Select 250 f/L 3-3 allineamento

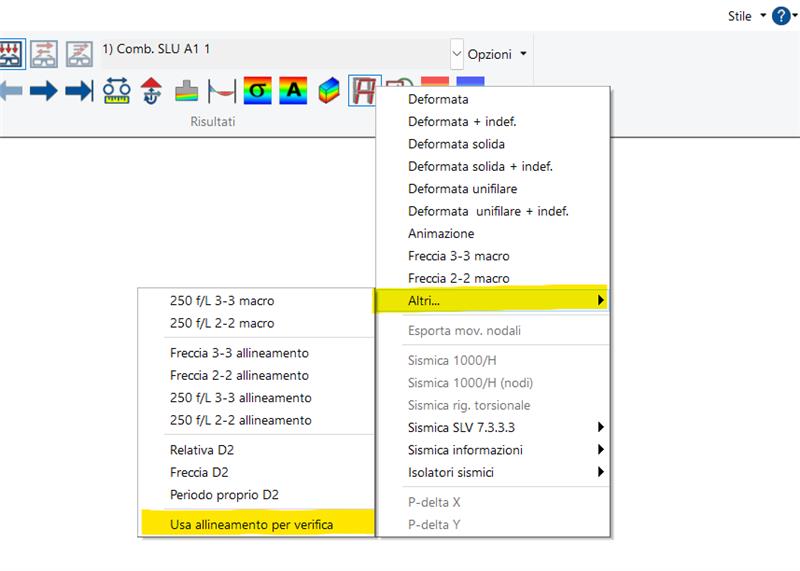coord(256,398)
